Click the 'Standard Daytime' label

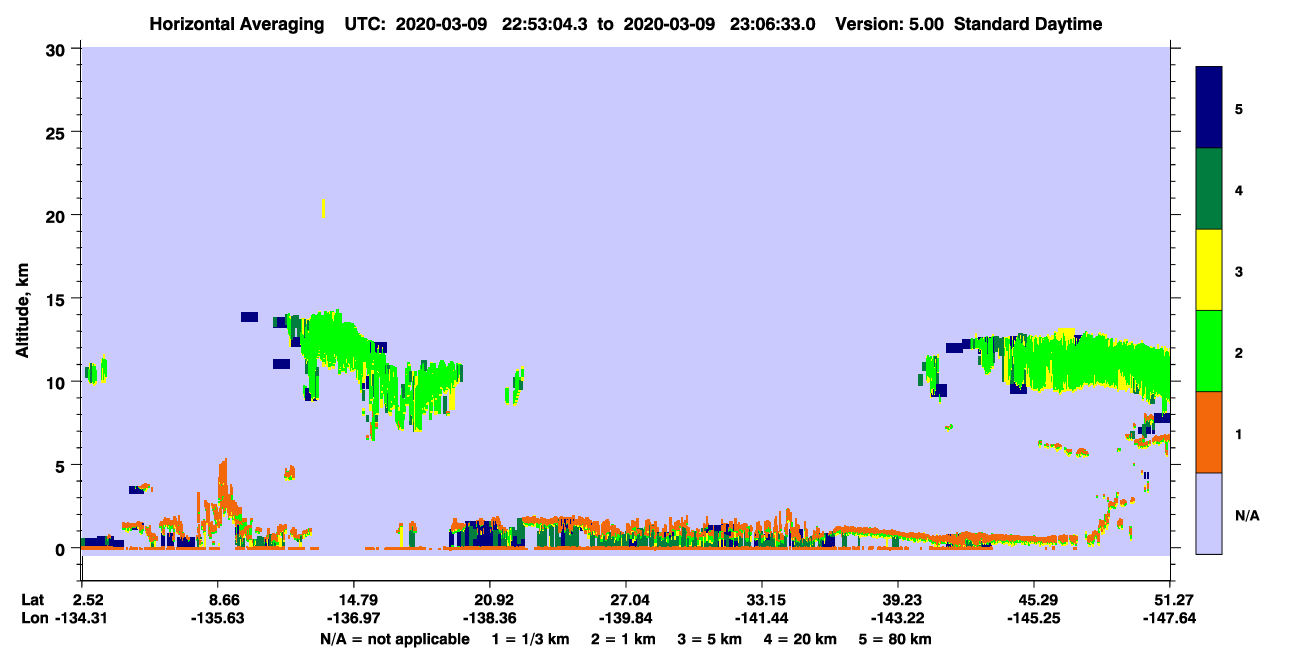point(1027,24)
